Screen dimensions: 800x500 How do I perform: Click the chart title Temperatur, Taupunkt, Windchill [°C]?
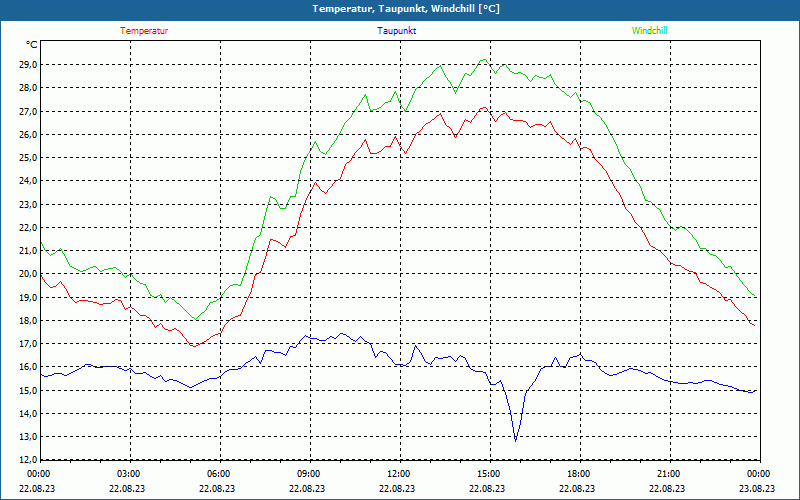406,9
